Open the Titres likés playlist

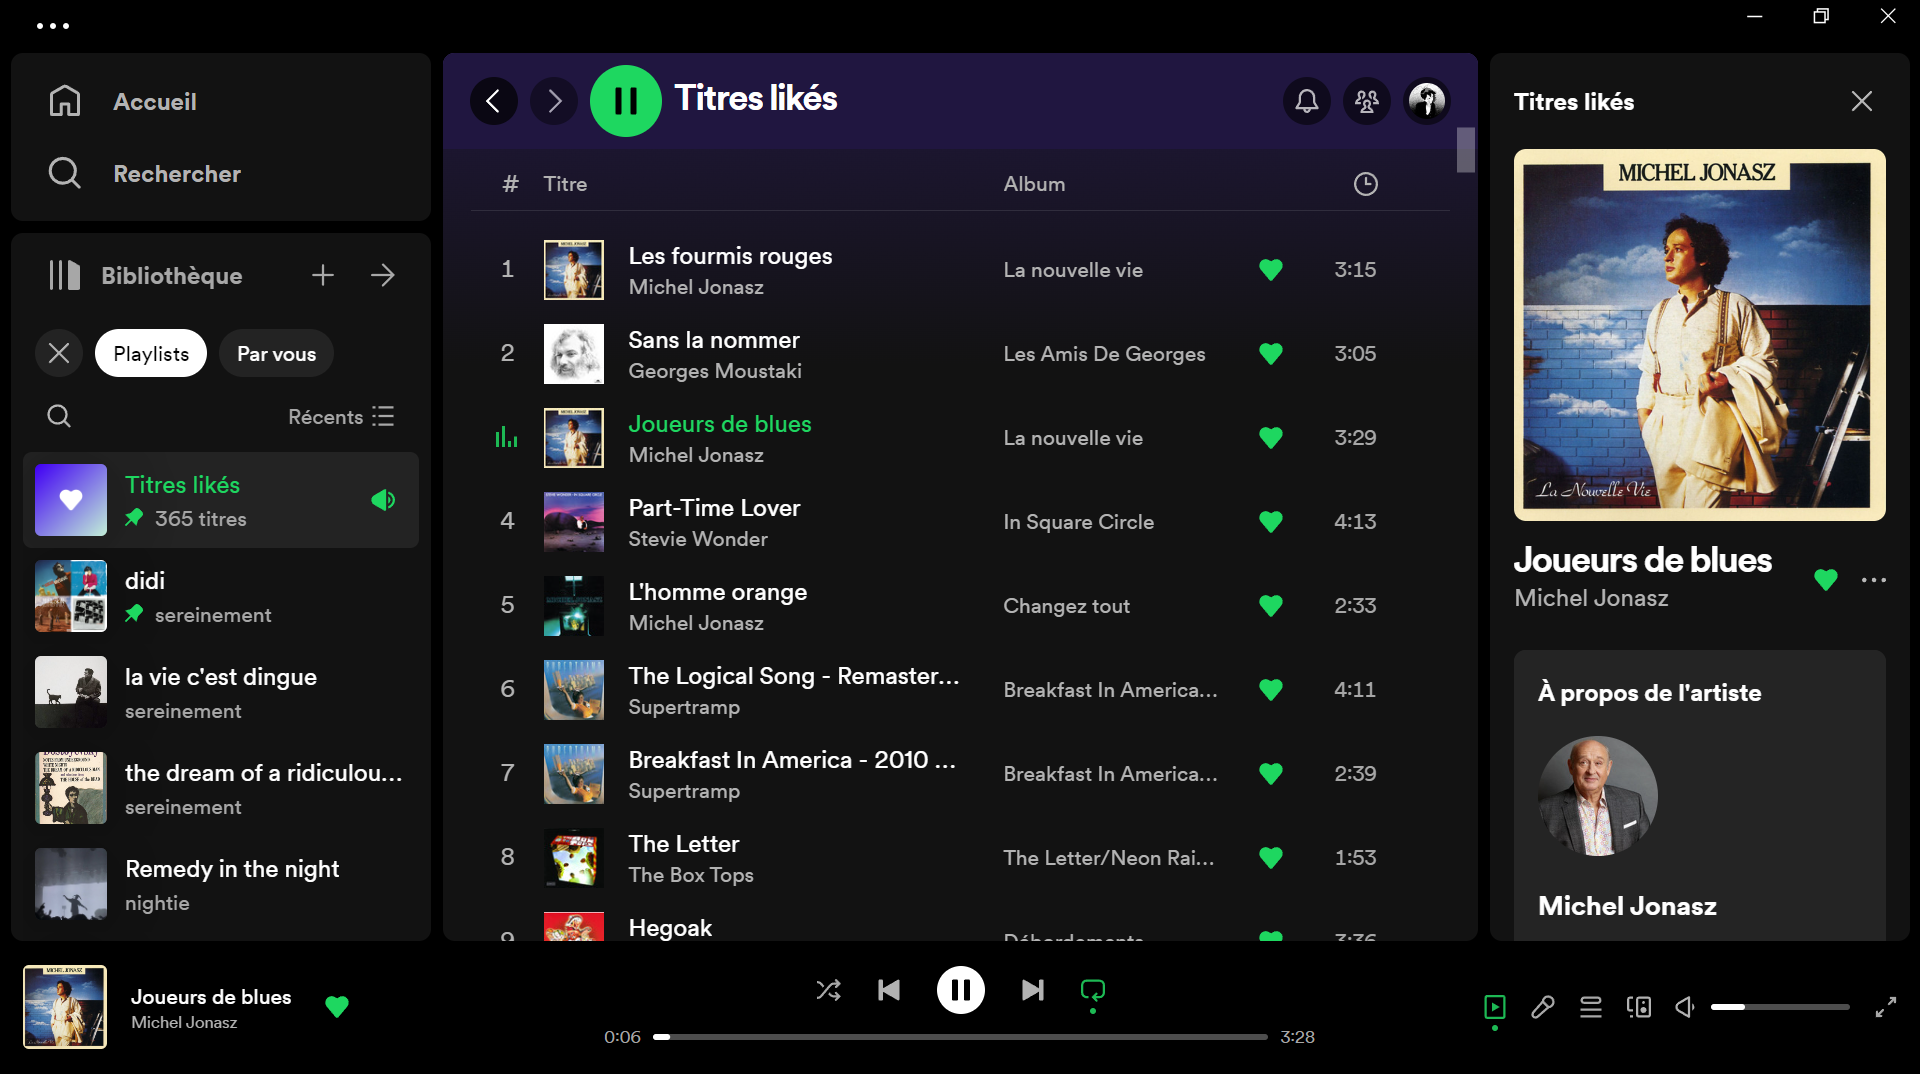tap(221, 500)
